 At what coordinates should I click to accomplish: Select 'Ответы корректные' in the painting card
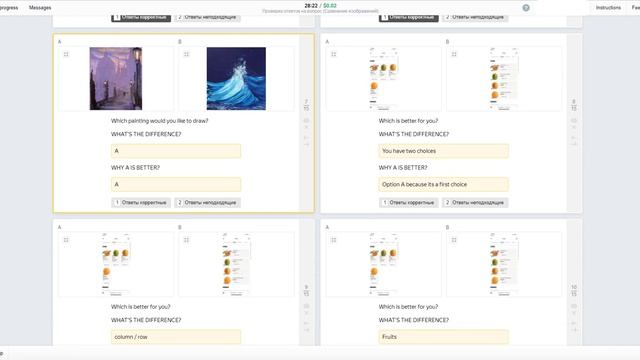coord(141,202)
